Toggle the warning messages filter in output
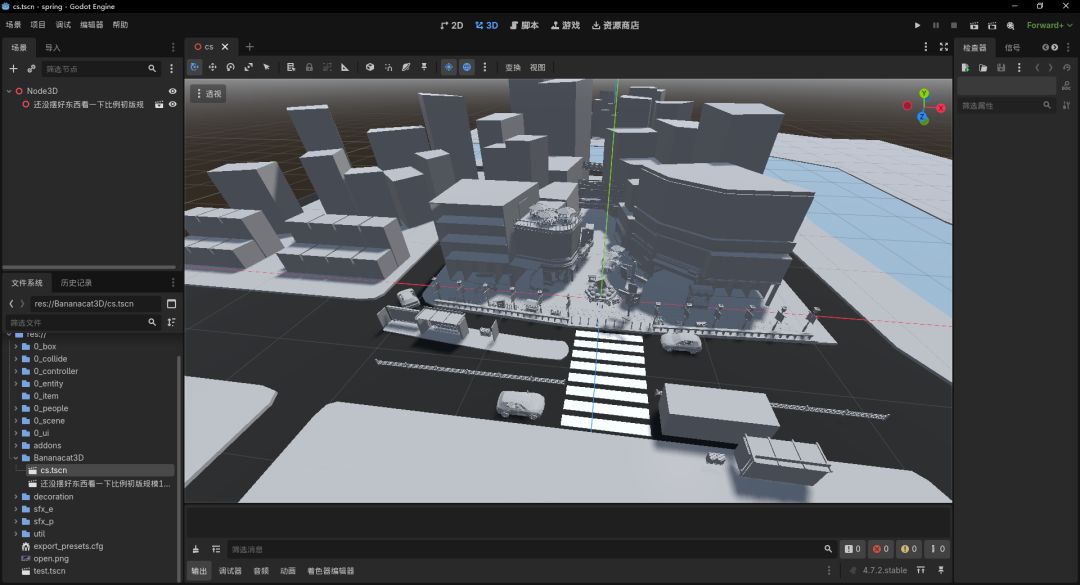The height and width of the screenshot is (585, 1080). 908,549
